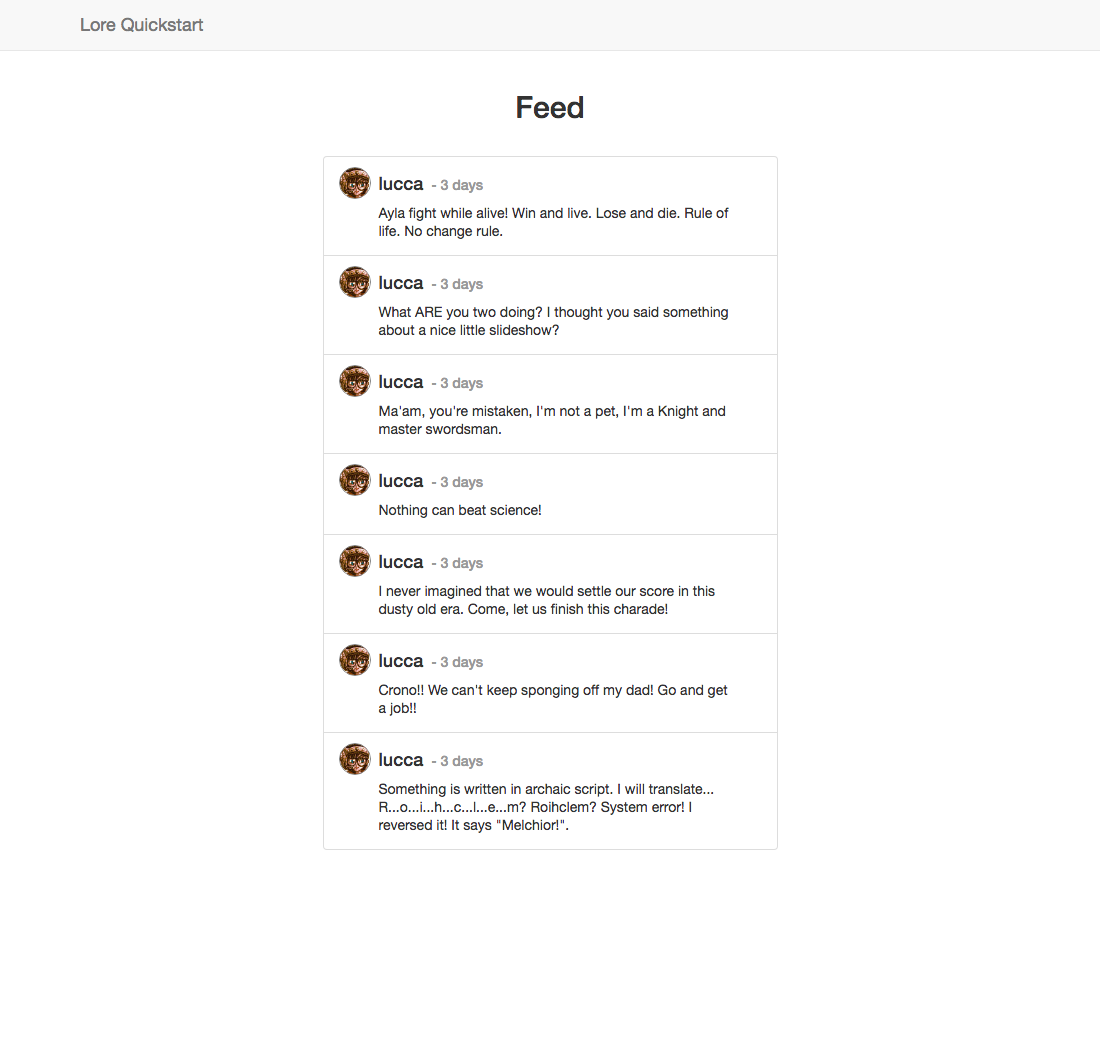Open lucca's username on the science post
The height and width of the screenshot is (1057, 1100).
401,480
